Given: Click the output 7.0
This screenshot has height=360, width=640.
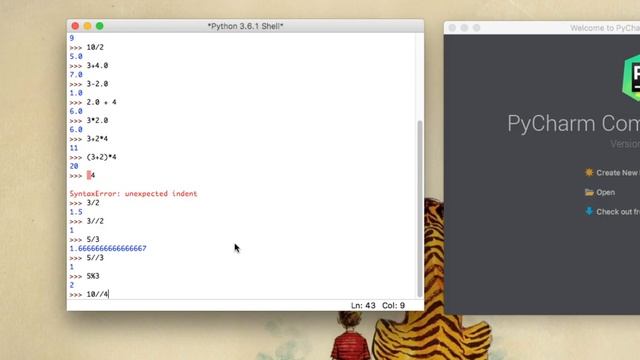Looking at the screenshot, I should point(76,75).
